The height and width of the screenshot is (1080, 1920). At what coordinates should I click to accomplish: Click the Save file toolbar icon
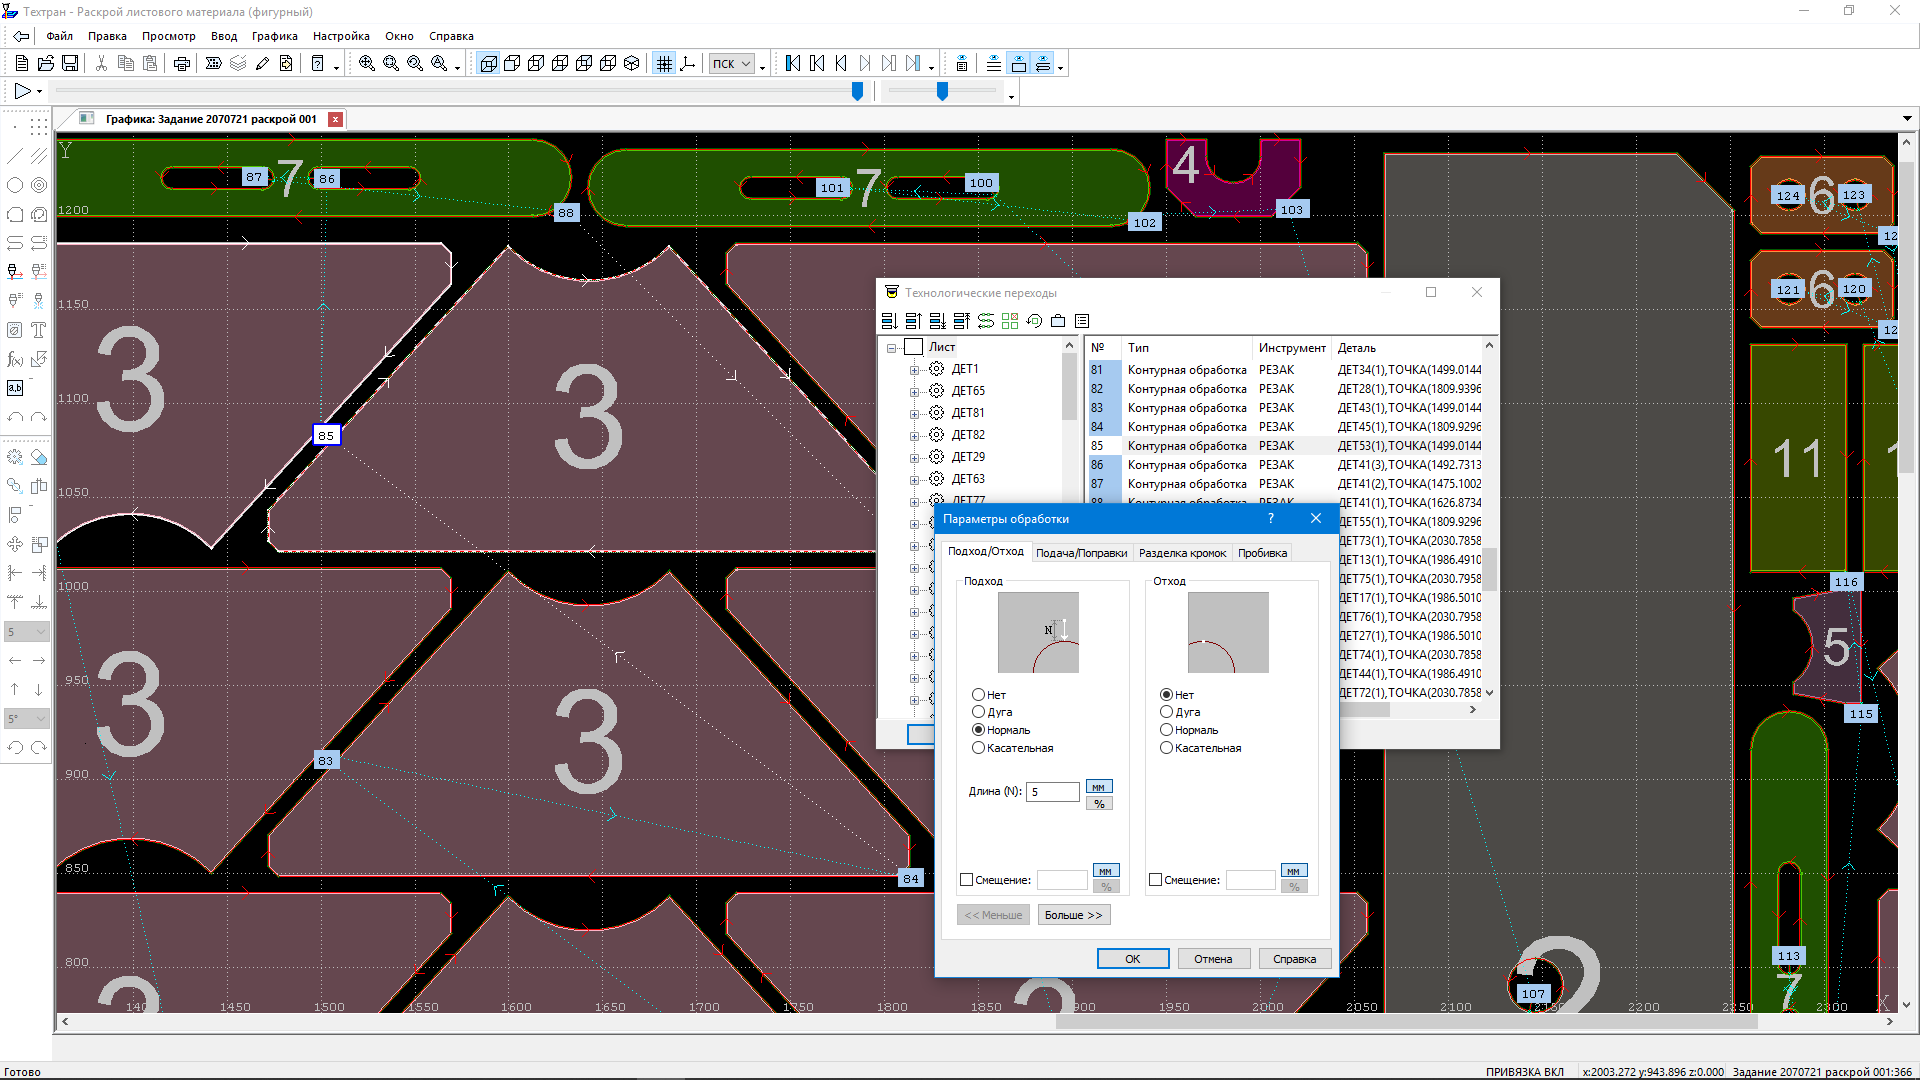pos(70,63)
